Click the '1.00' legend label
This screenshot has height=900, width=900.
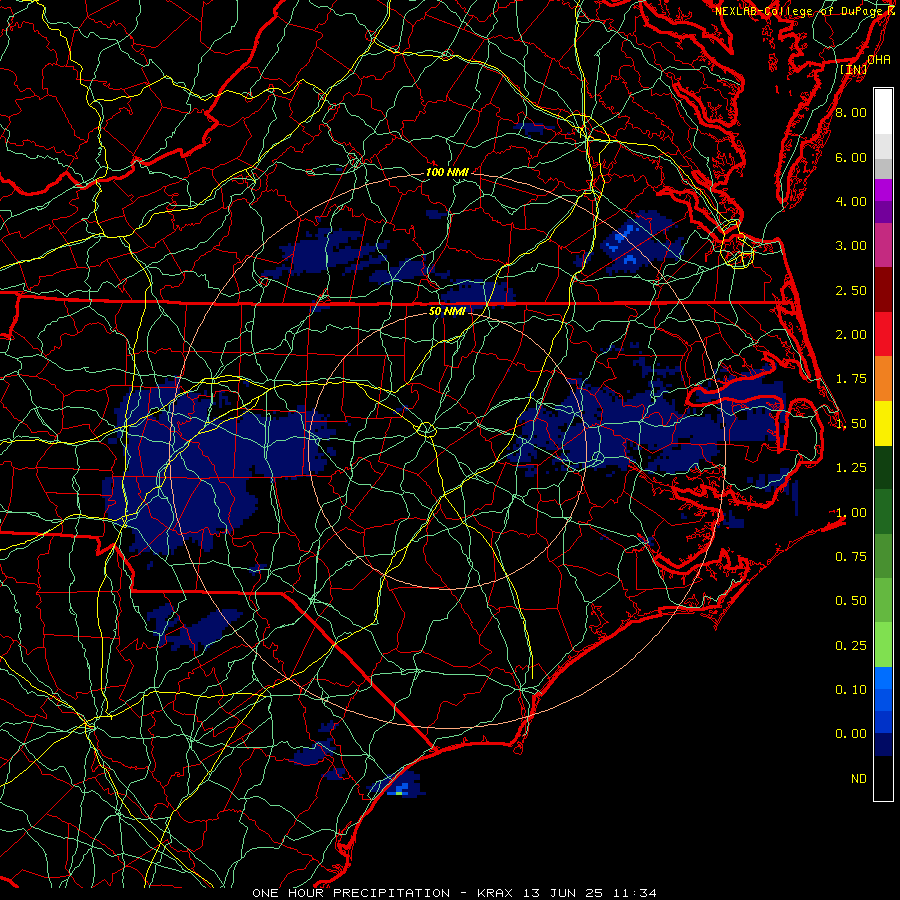(x=851, y=513)
